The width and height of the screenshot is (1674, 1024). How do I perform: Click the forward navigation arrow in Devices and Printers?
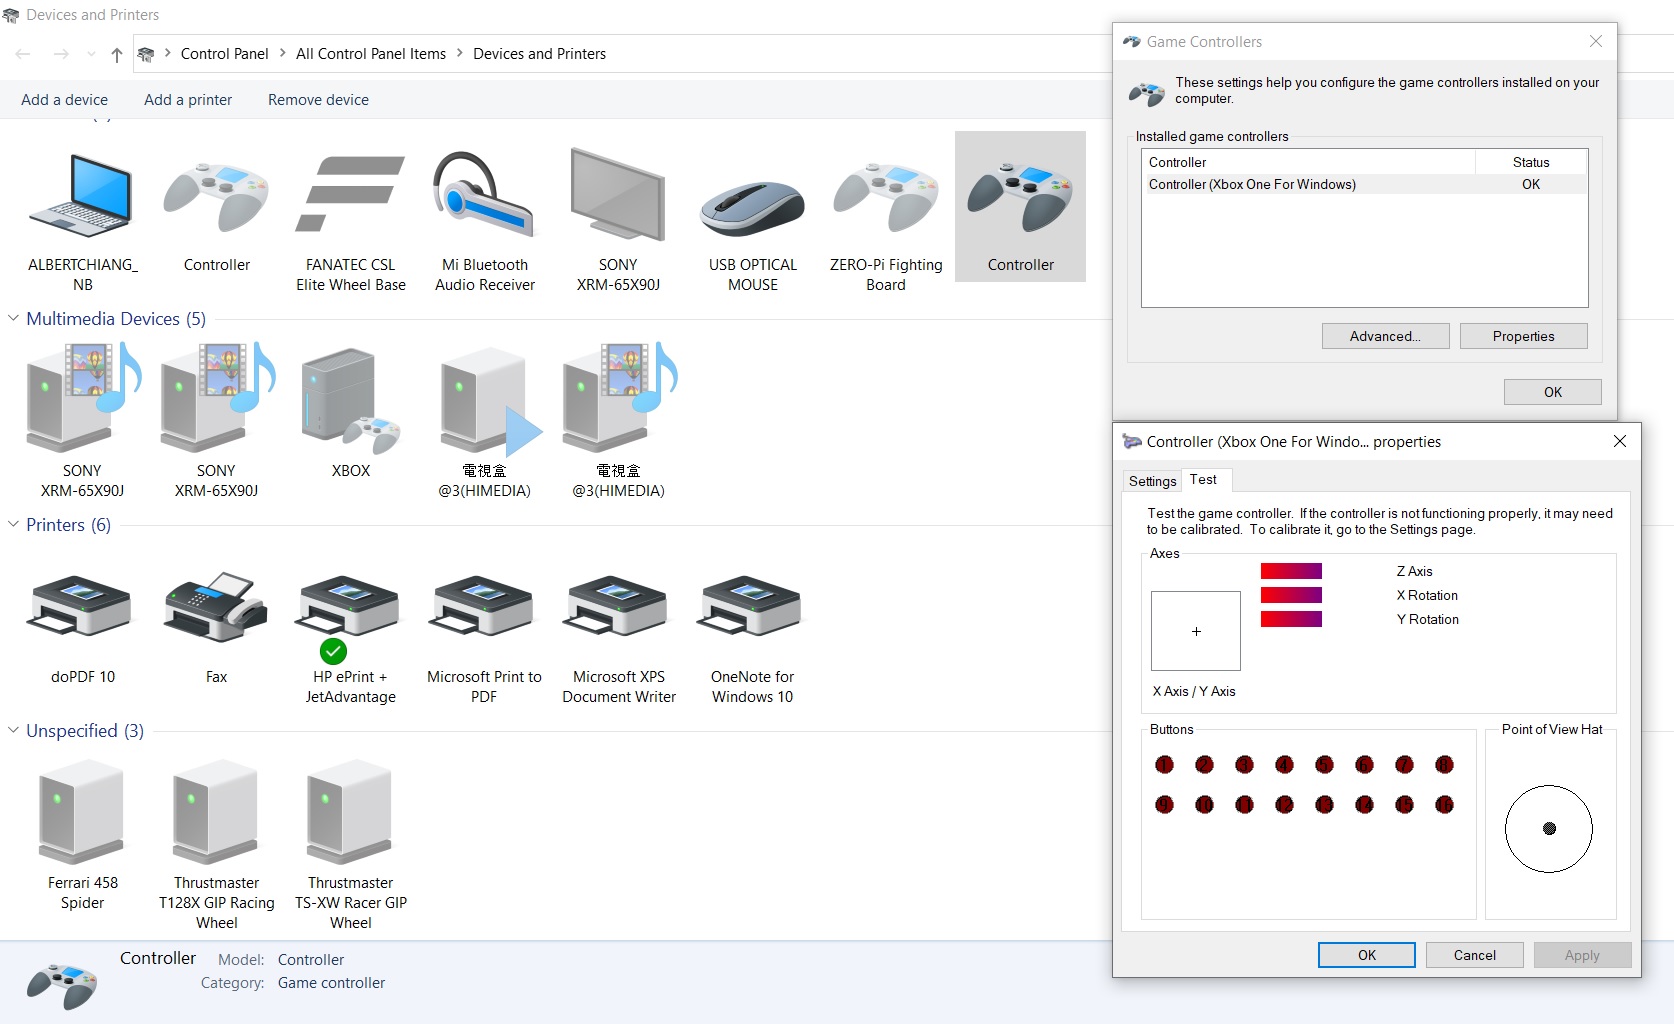click(61, 54)
